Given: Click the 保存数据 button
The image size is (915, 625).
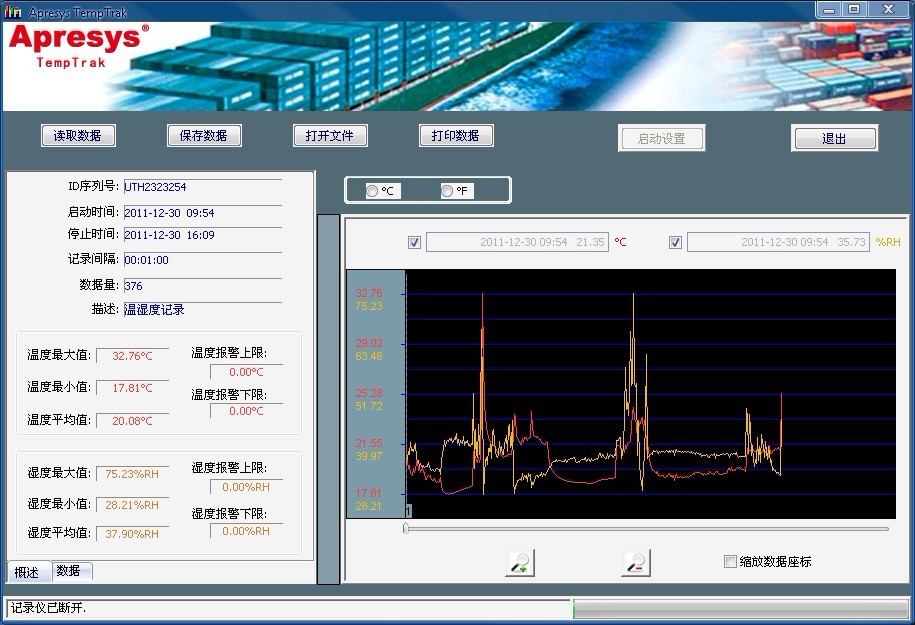Looking at the screenshot, I should click(x=204, y=136).
